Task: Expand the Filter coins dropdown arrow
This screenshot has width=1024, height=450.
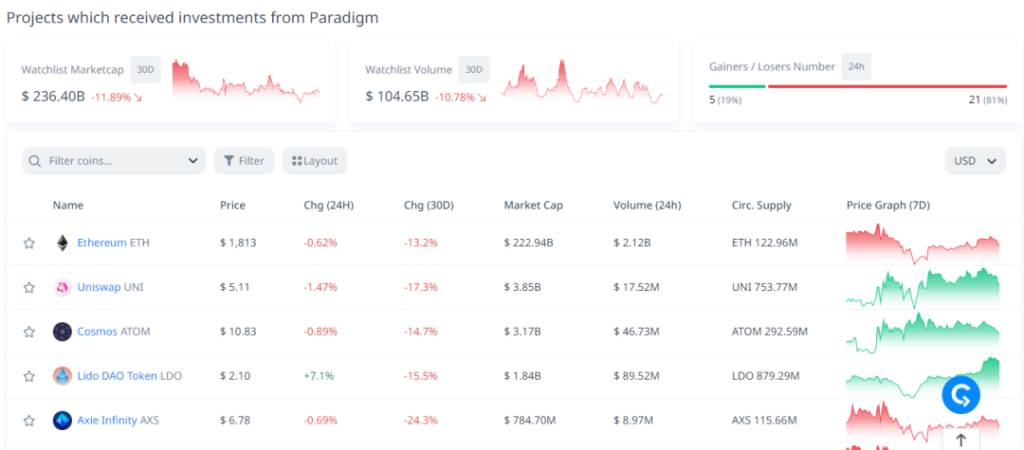Action: click(193, 161)
